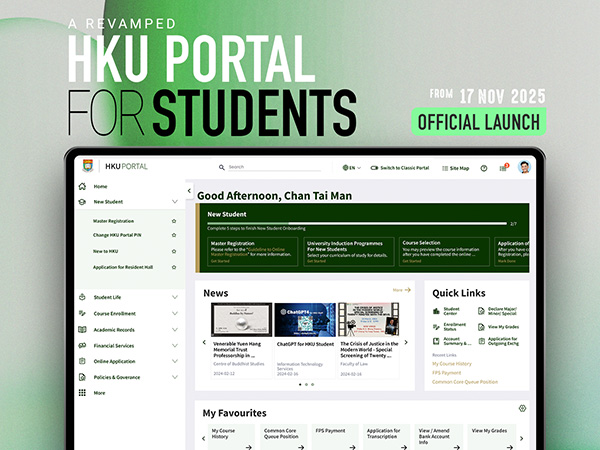Click the Course Enrollment icon

point(82,313)
